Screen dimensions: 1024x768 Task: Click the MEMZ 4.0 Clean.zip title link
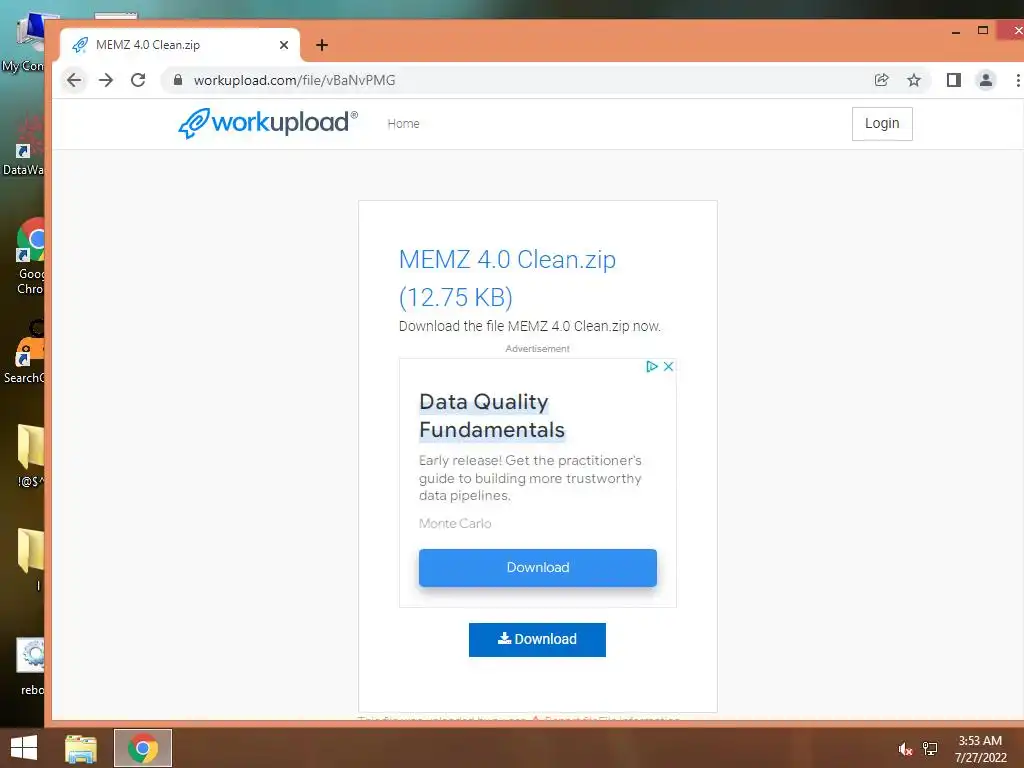point(507,278)
